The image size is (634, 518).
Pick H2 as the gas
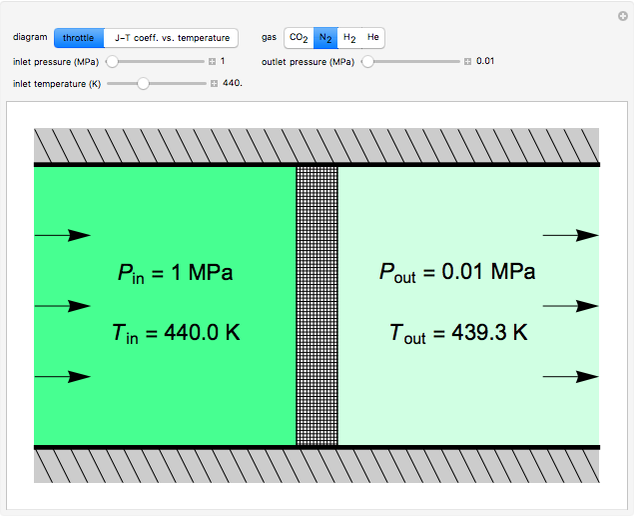click(x=350, y=38)
